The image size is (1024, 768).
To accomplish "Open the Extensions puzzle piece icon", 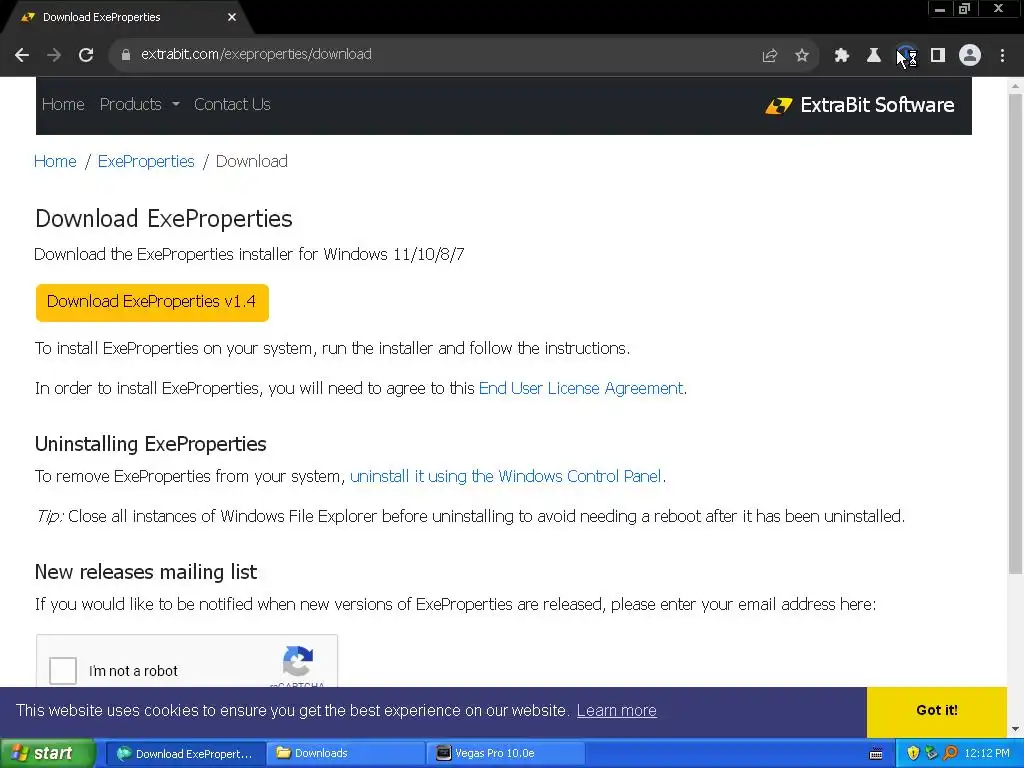I will pos(842,56).
